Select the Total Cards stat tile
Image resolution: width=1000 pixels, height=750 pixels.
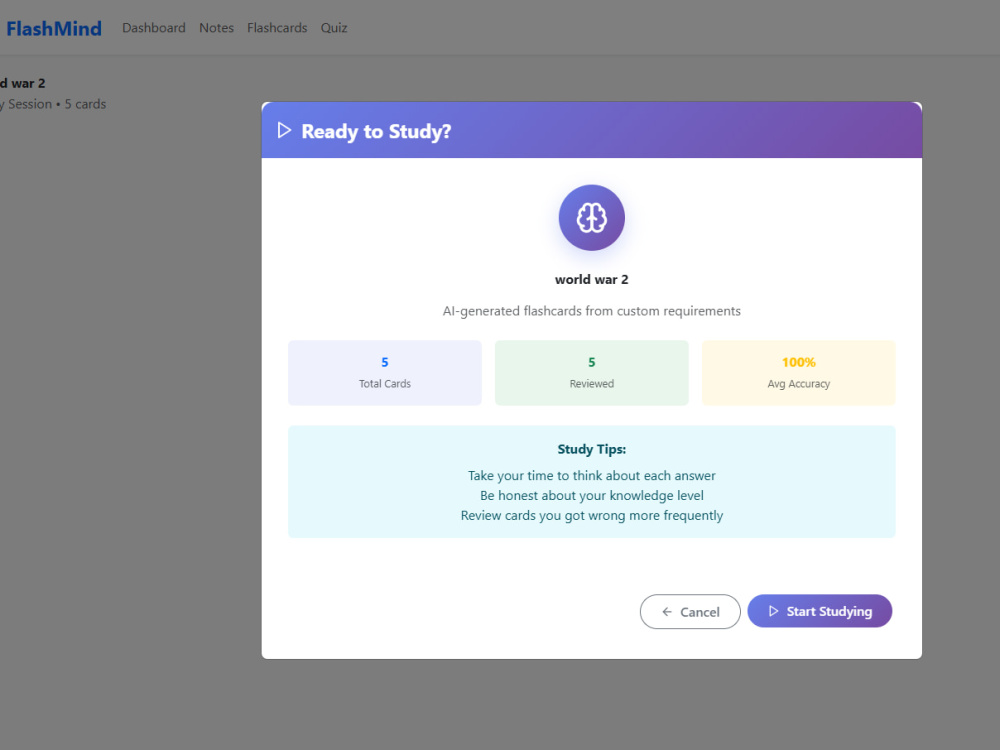click(x=385, y=372)
